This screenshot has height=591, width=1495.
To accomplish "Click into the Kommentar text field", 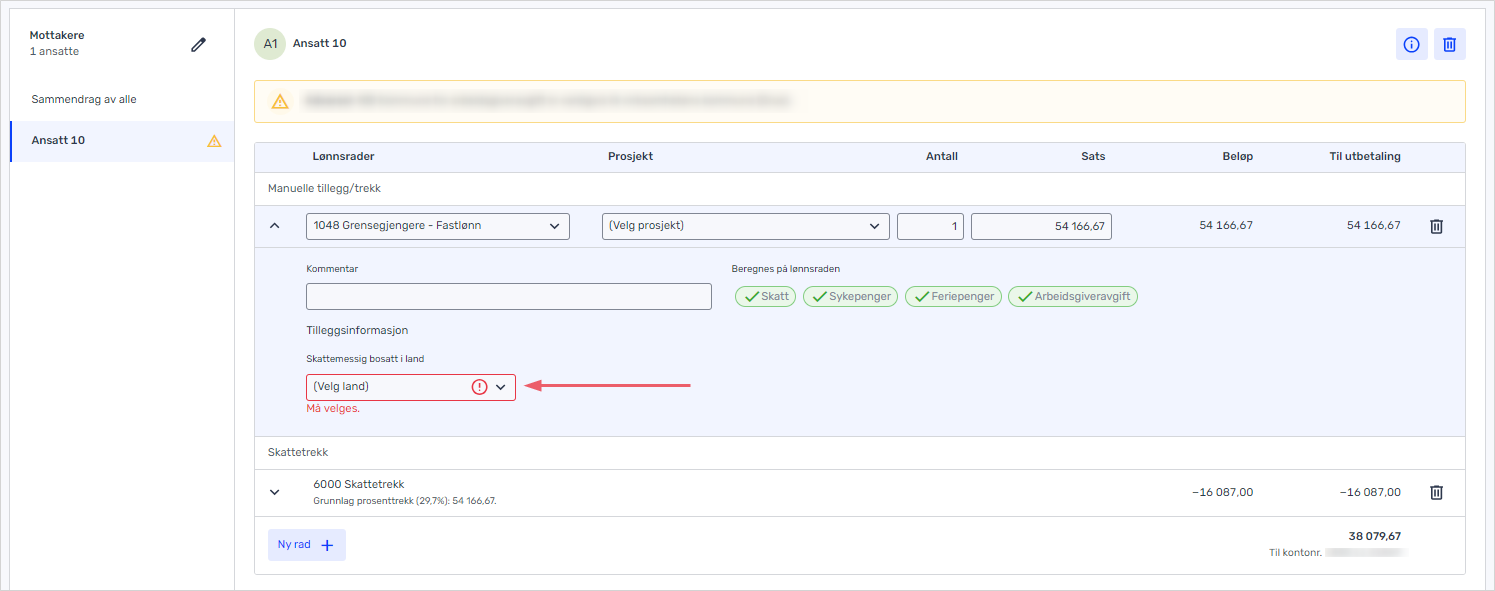I will point(508,297).
